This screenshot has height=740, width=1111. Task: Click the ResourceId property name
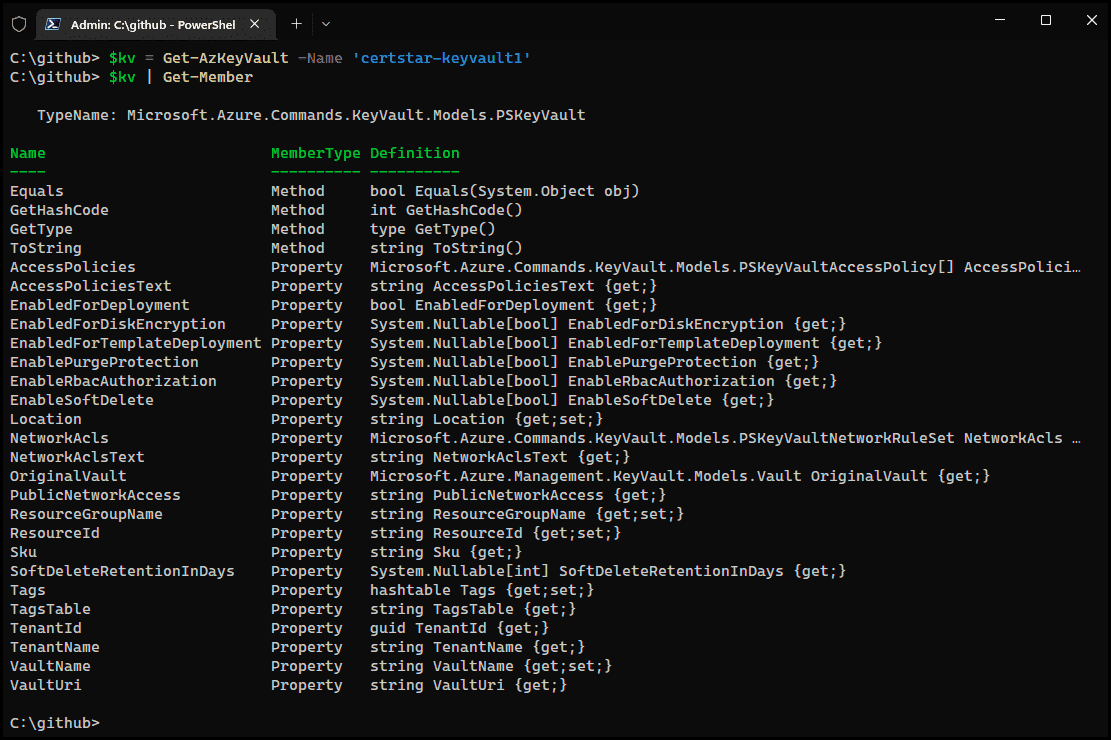[55, 533]
